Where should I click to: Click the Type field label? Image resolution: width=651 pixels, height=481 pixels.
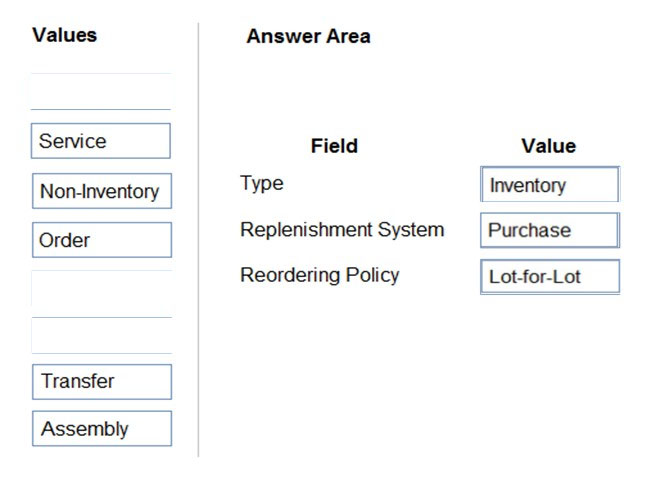pyautogui.click(x=262, y=183)
